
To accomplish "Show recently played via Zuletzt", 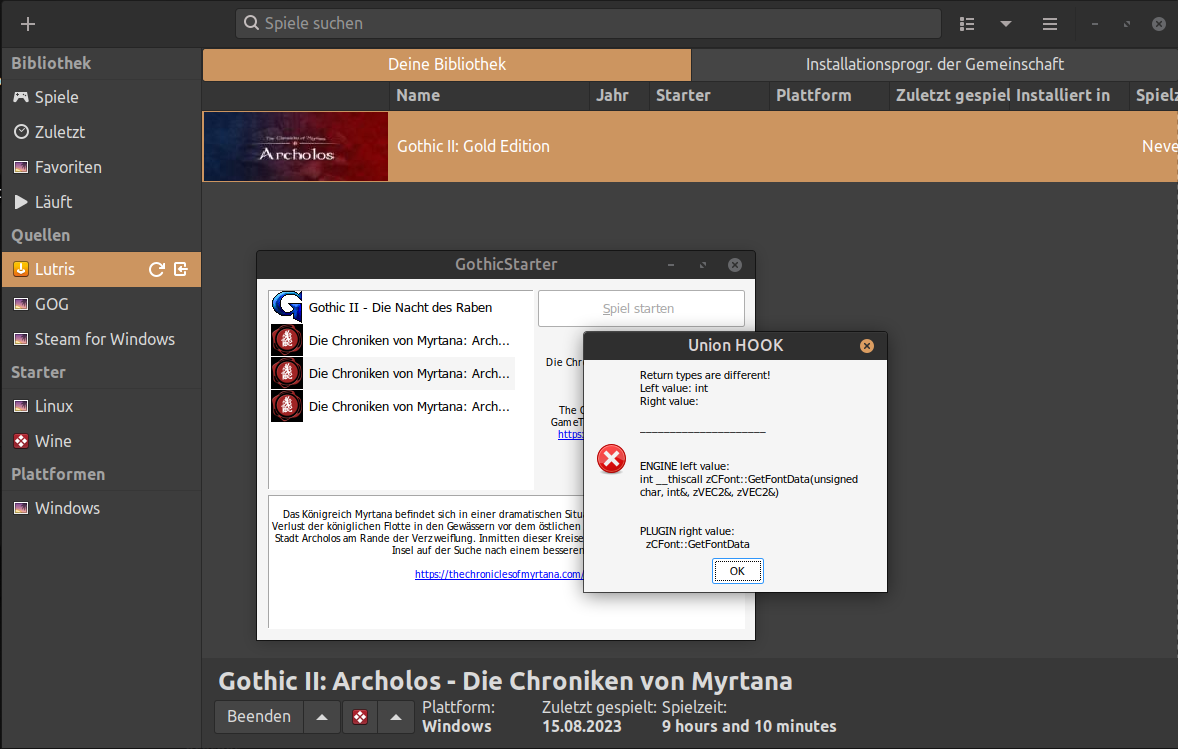I will pos(101,132).
